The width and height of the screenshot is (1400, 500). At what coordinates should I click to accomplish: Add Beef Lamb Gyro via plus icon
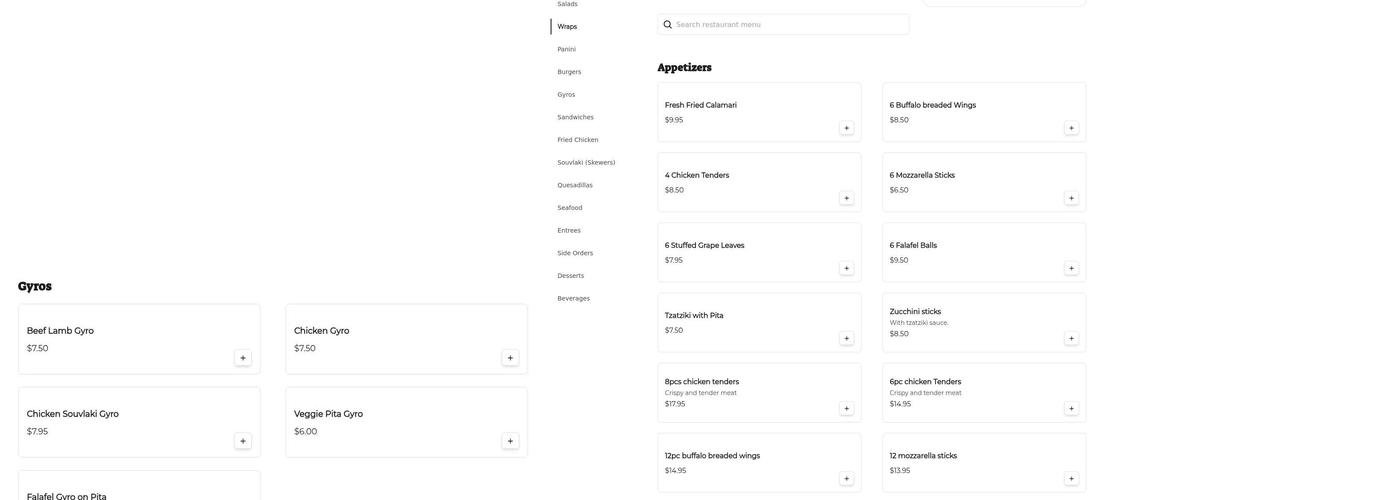point(243,358)
